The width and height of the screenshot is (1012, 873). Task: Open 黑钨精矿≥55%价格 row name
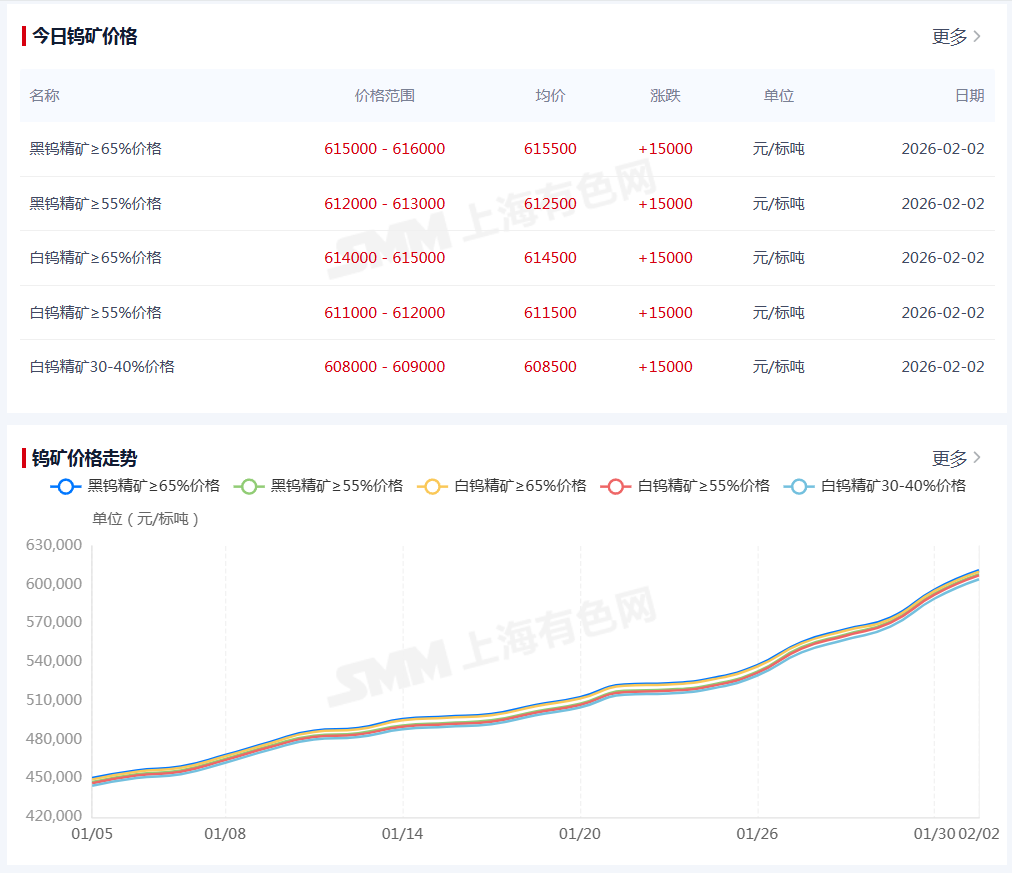click(x=96, y=204)
